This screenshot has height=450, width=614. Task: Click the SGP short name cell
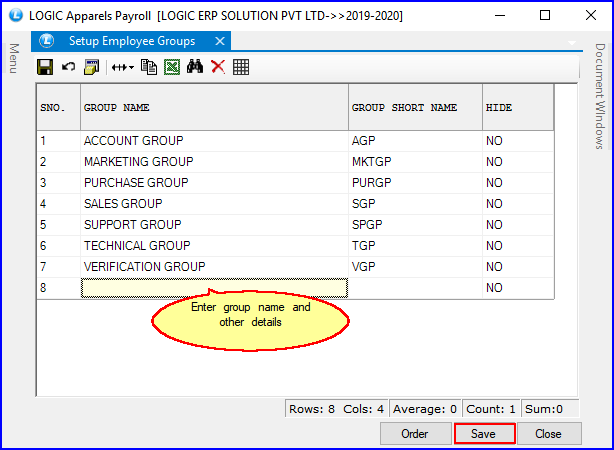coord(415,204)
